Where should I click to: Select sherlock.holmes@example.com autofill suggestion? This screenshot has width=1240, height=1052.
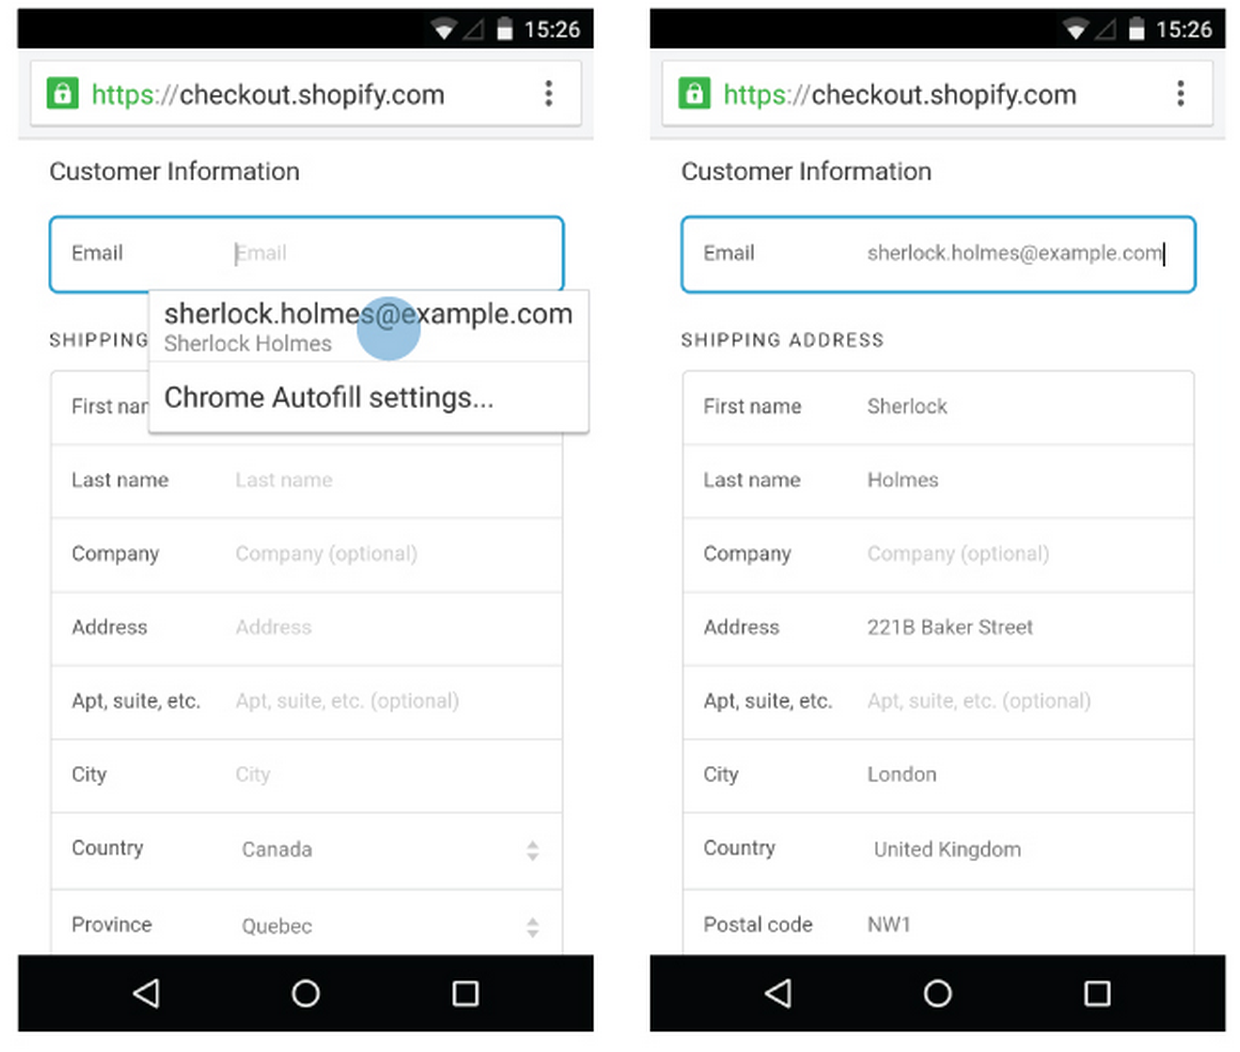click(368, 327)
